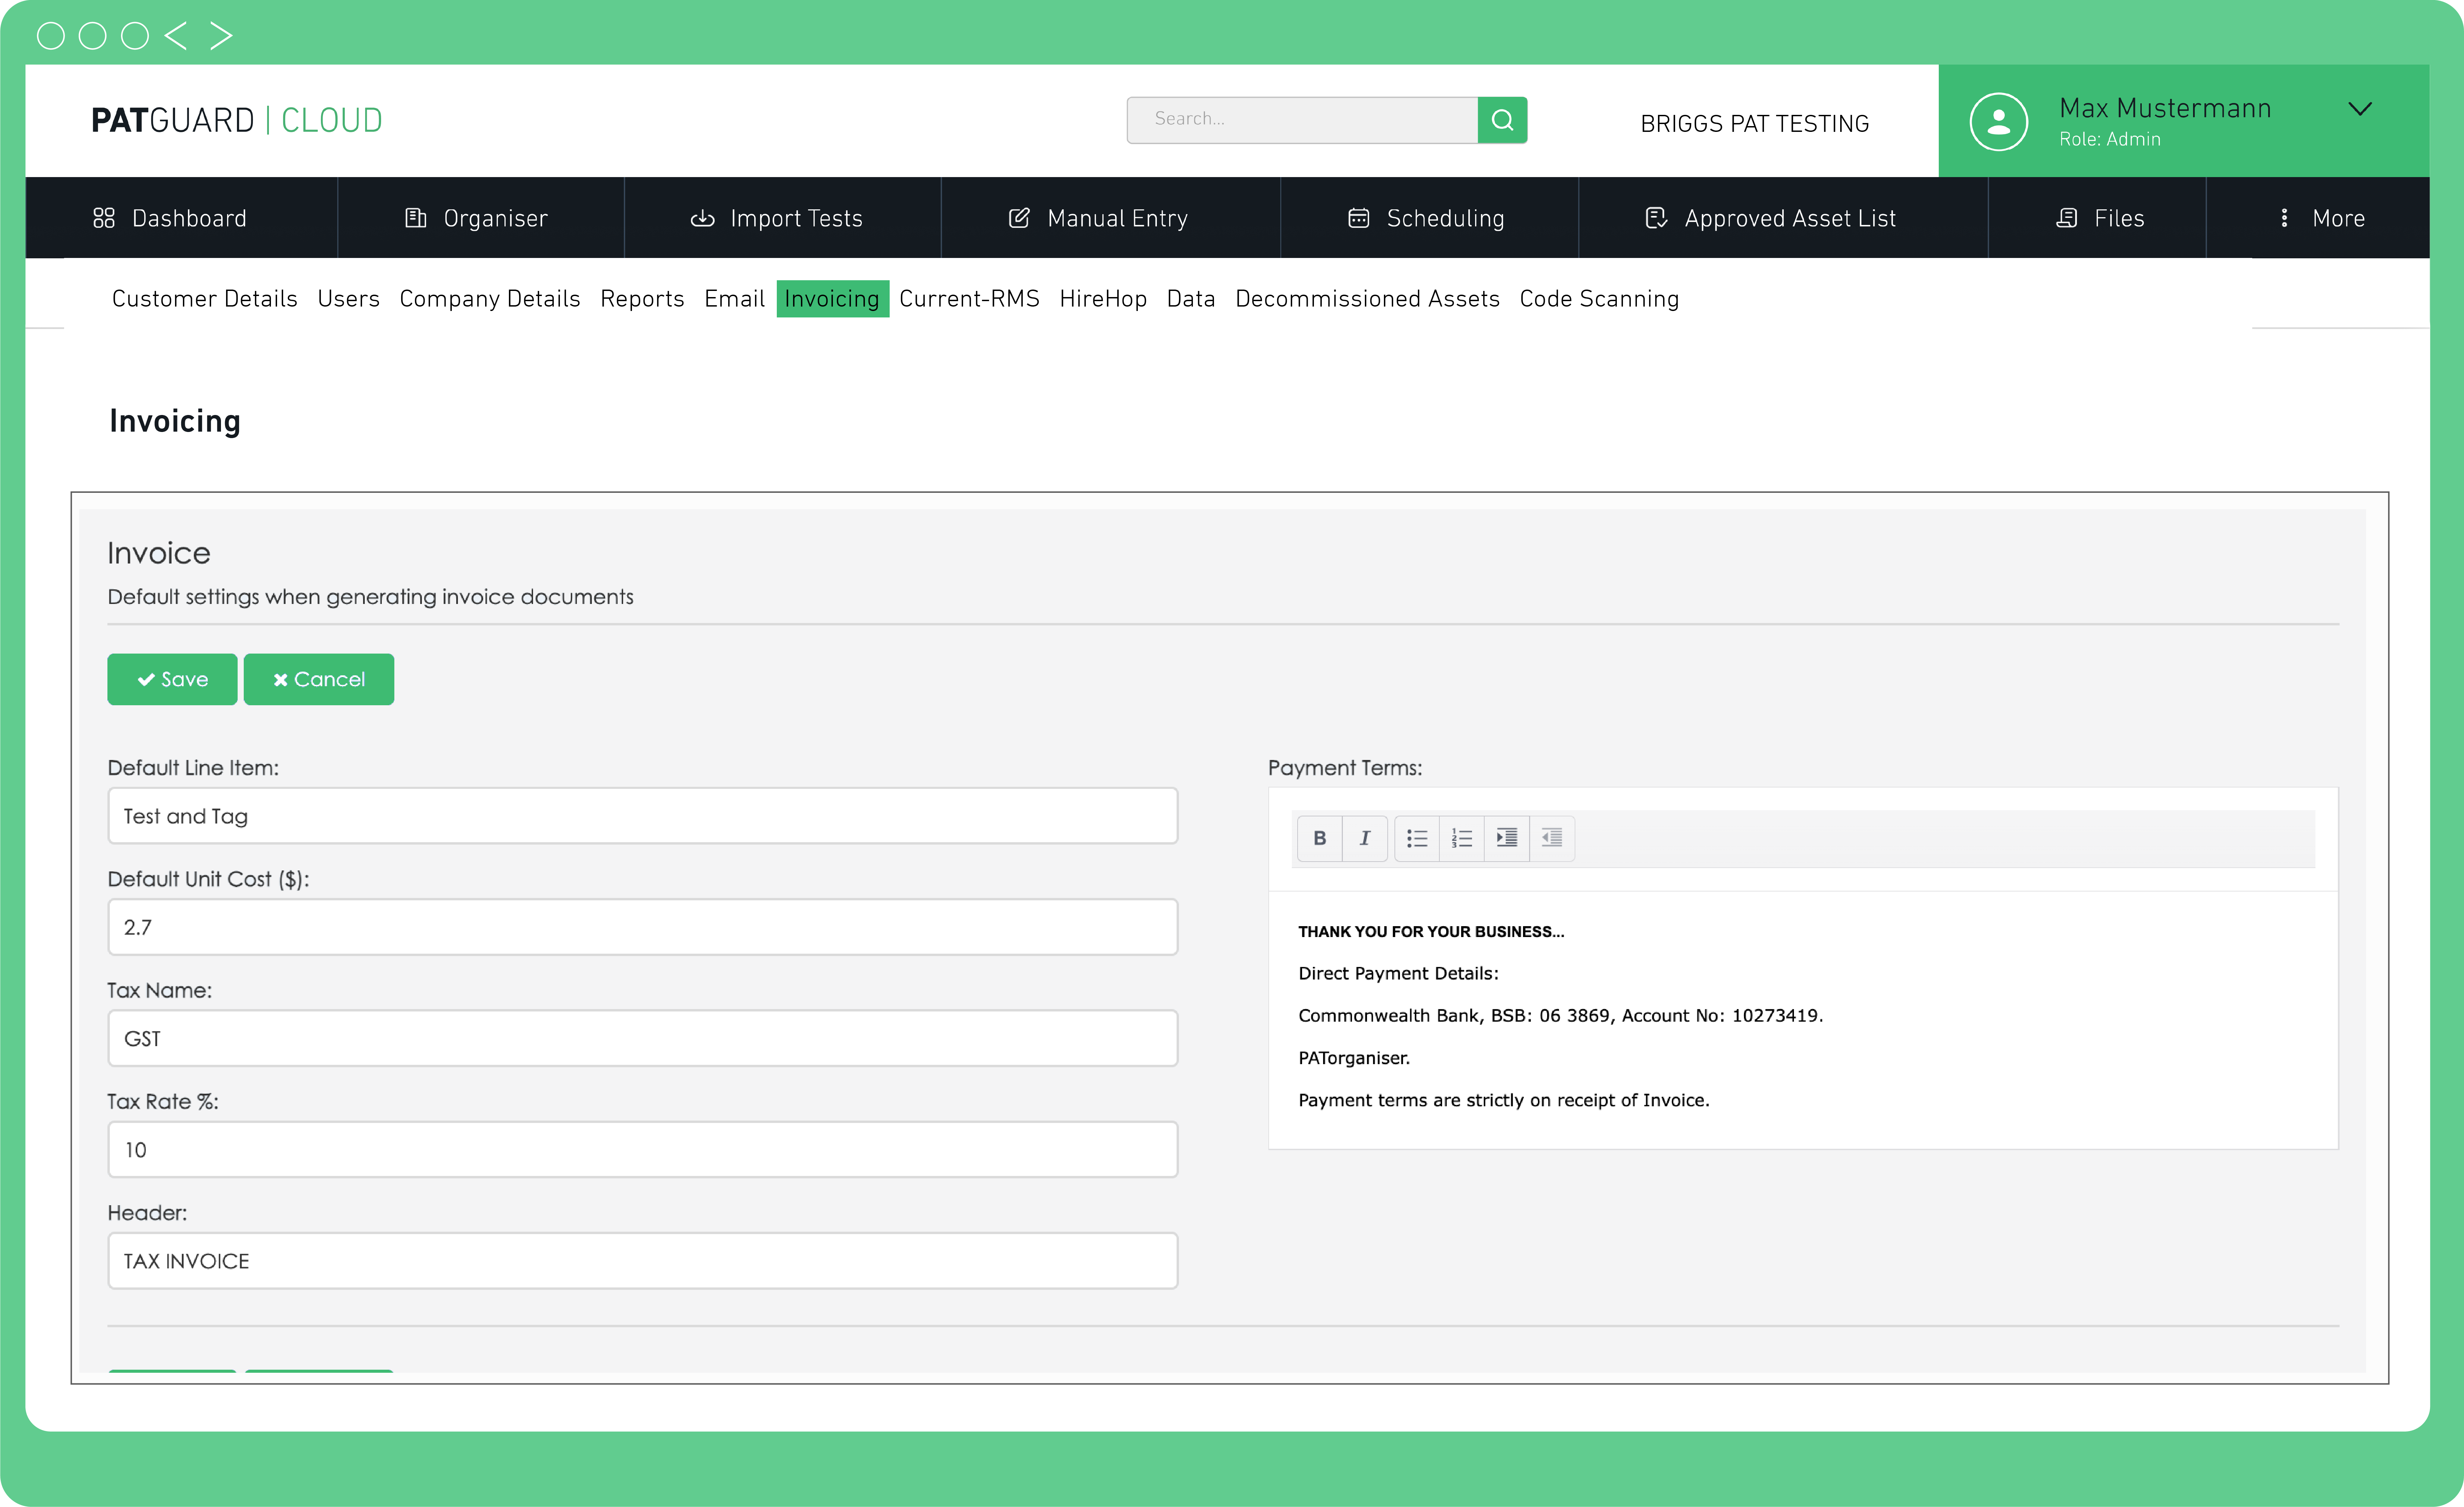Insert bulleted list in Payment Terms
This screenshot has width=2464, height=1507.
point(1417,838)
